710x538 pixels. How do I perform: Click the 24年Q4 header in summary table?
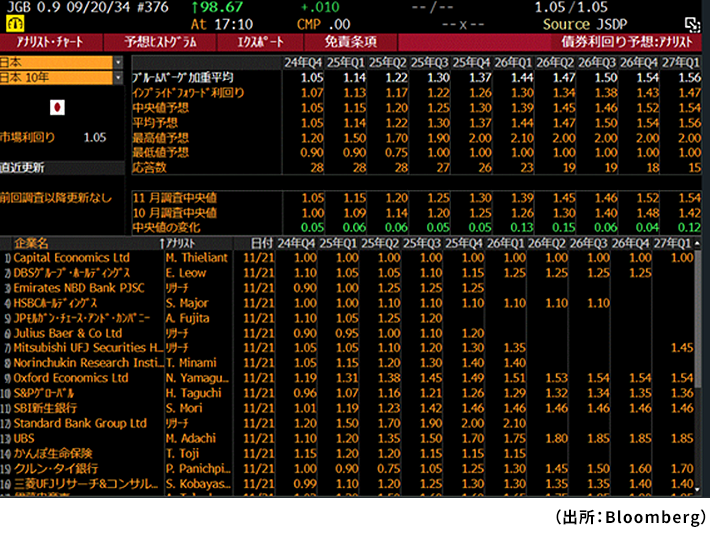click(303, 62)
